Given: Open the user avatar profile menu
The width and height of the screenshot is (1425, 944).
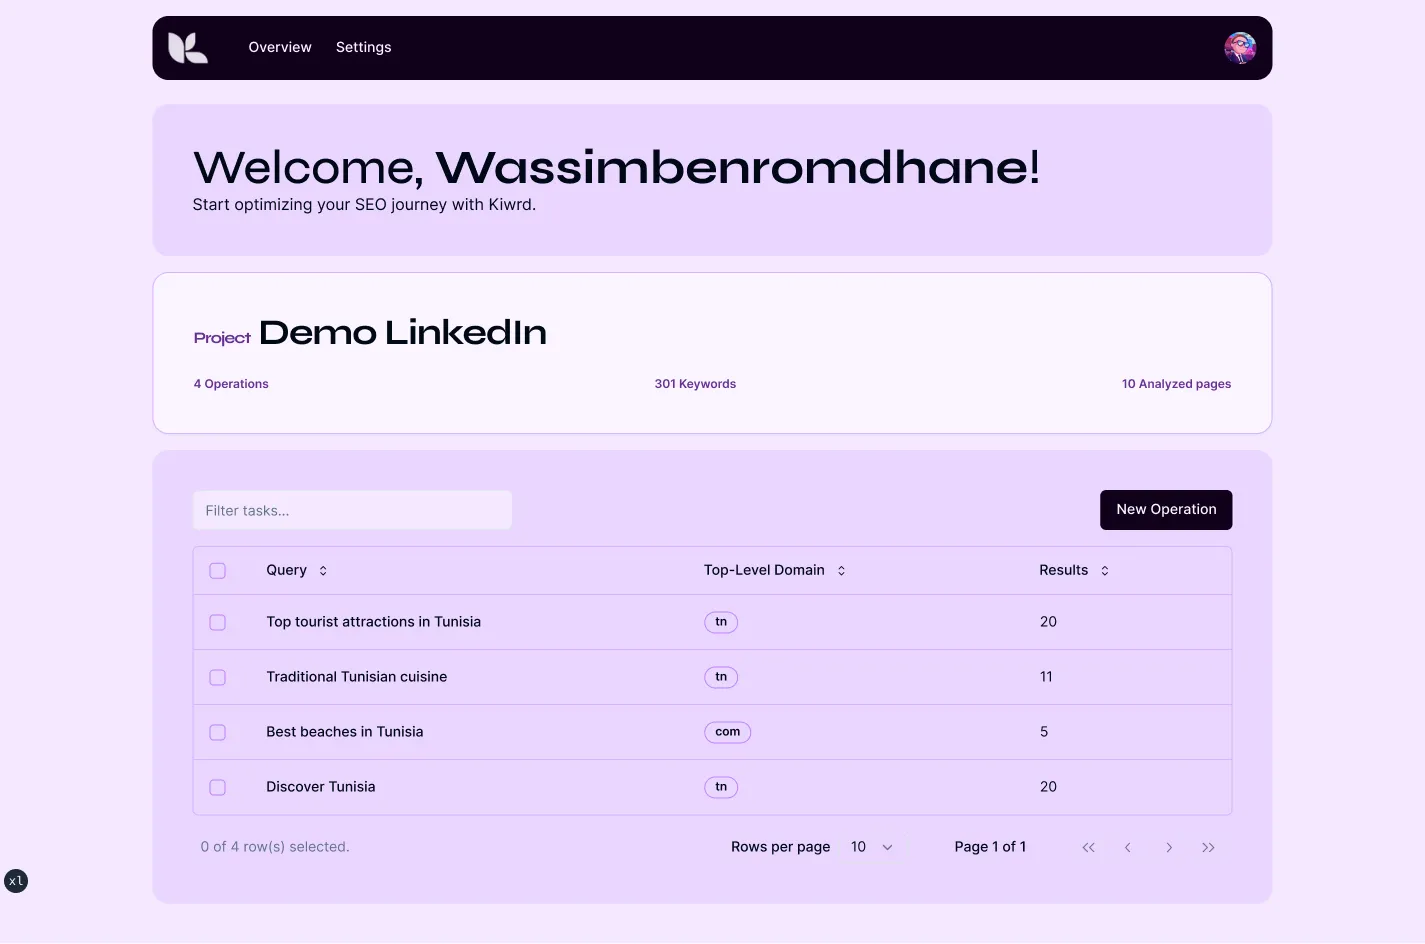Looking at the screenshot, I should pos(1240,48).
